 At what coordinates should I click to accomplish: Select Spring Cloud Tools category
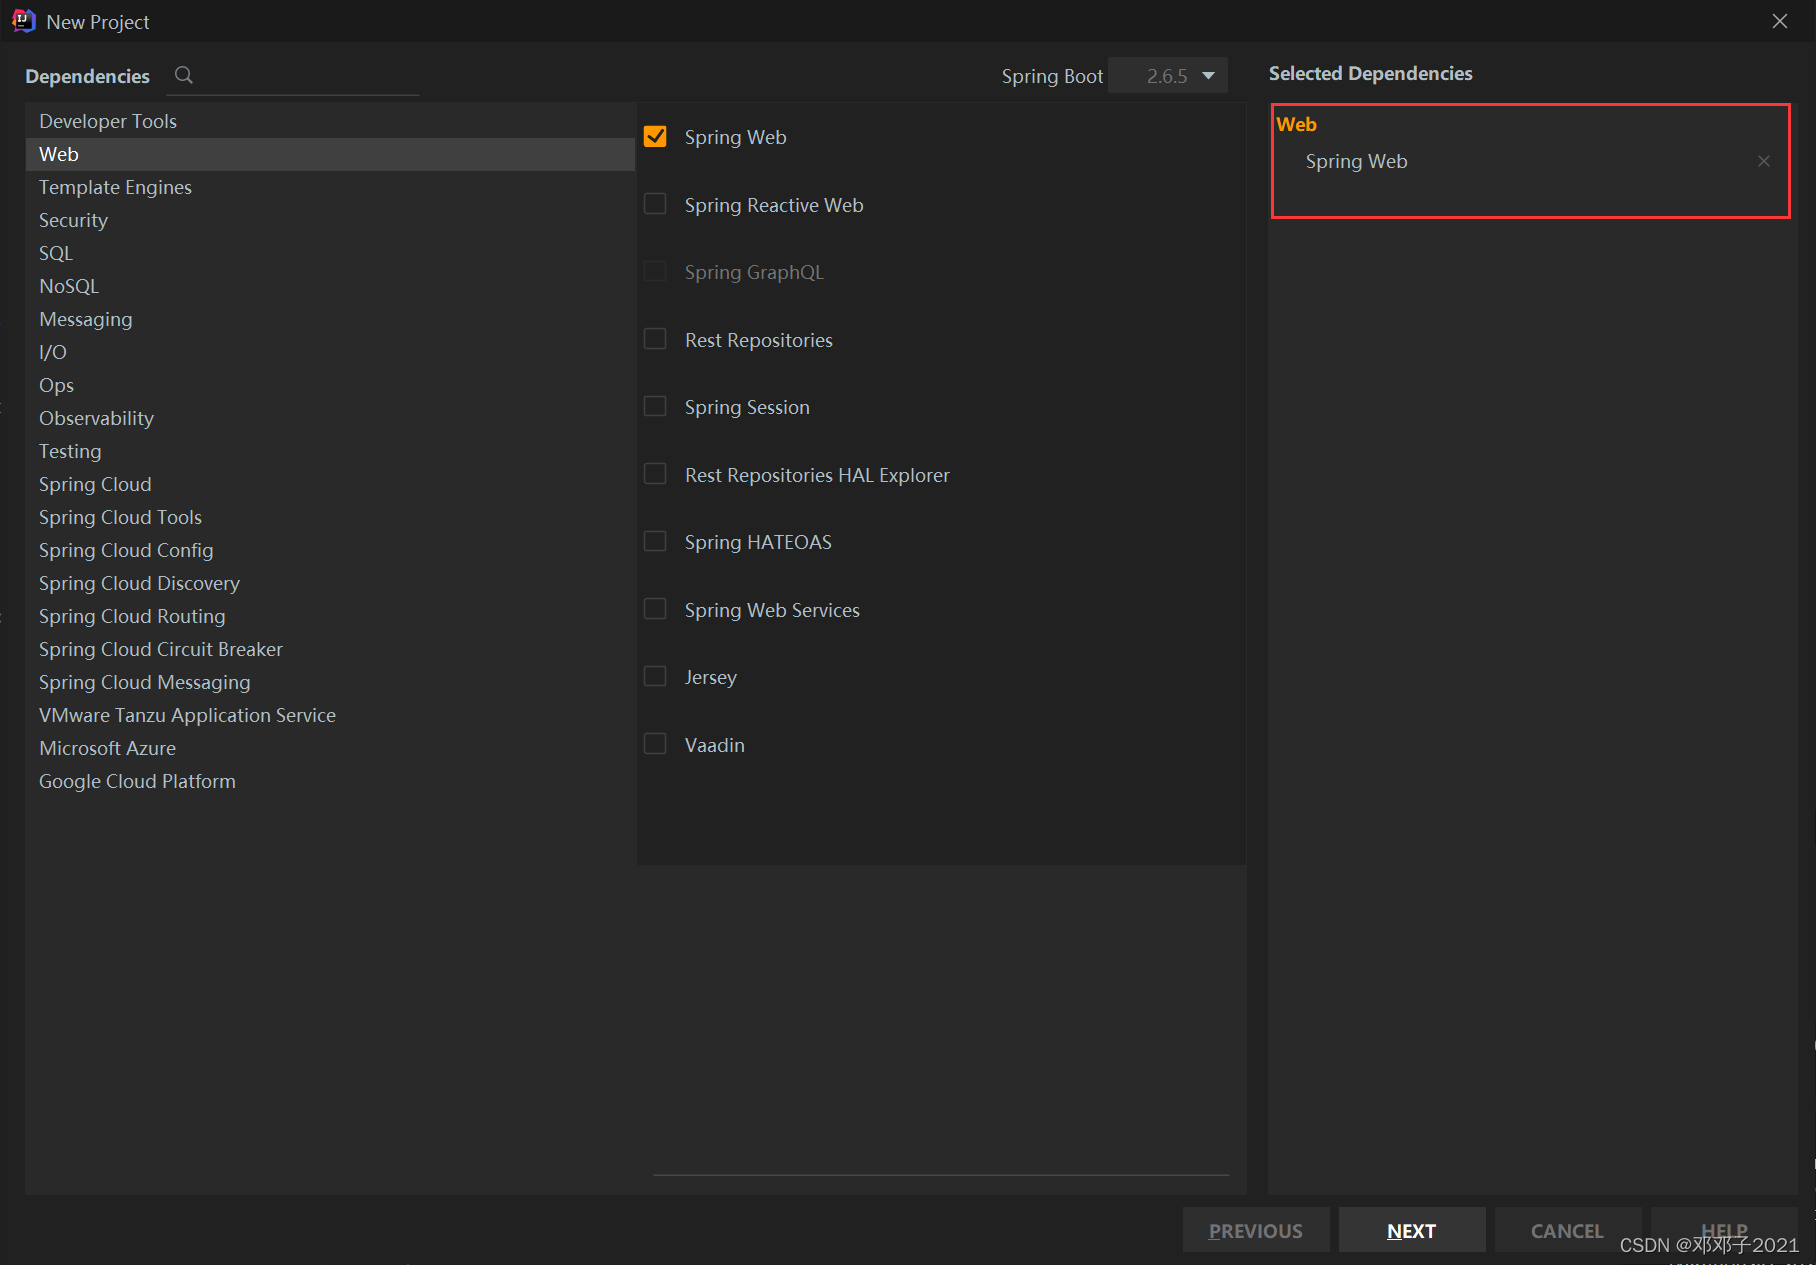pyautogui.click(x=330, y=517)
